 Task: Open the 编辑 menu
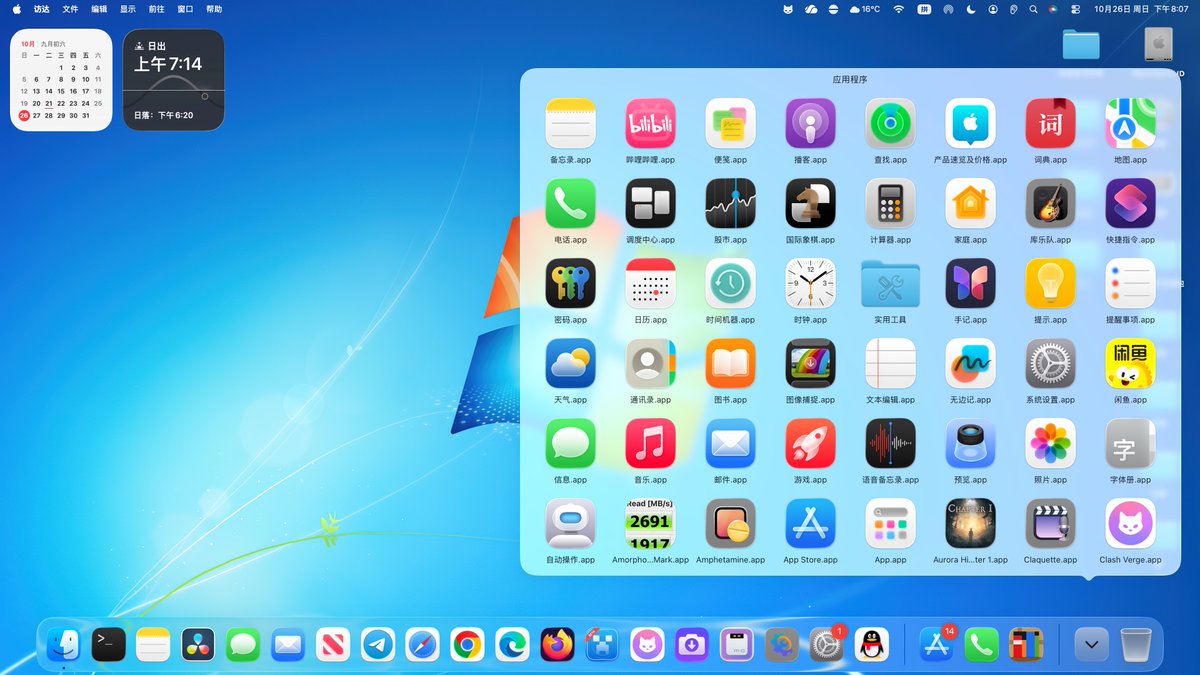[x=99, y=9]
